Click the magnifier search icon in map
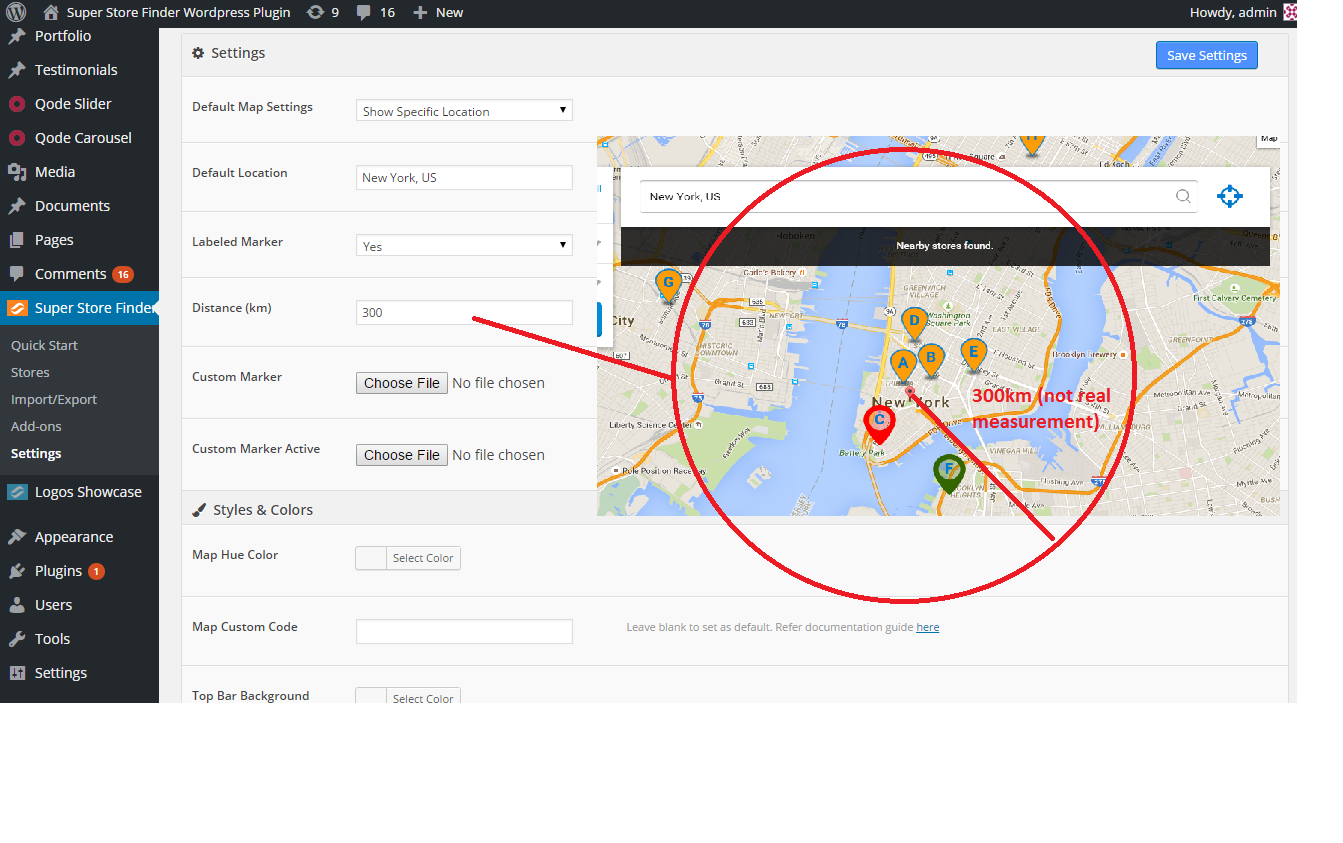 (x=1183, y=196)
